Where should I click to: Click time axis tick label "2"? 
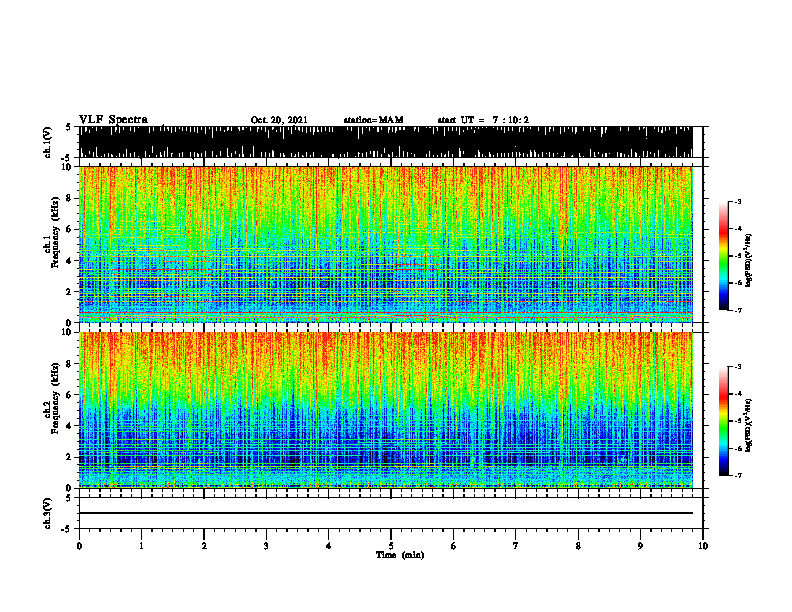pyautogui.click(x=204, y=546)
